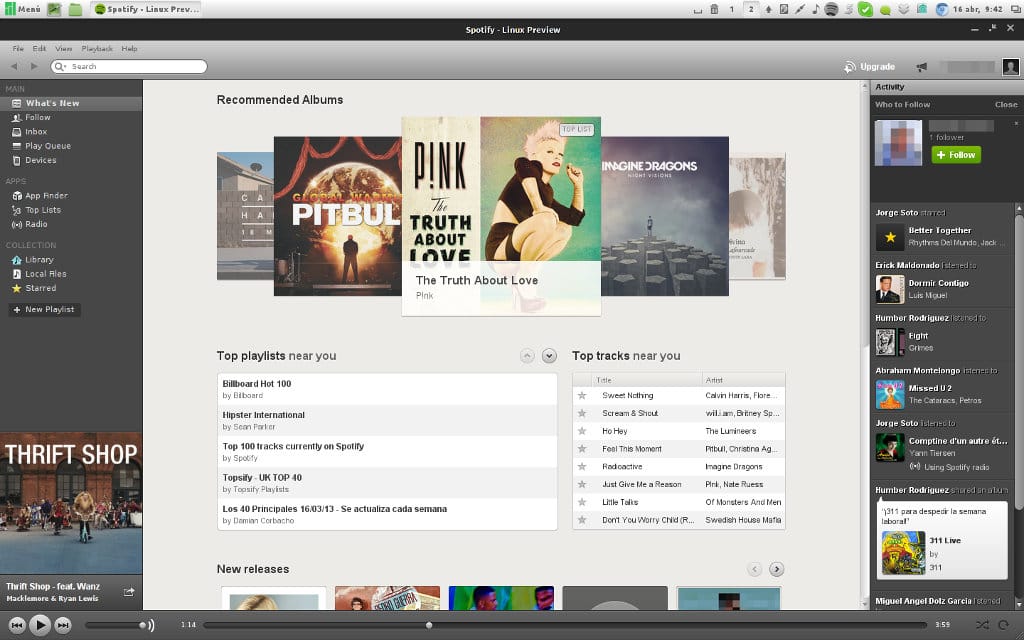This screenshot has width=1024, height=640.
Task: Open the Playback menu
Action: coord(97,47)
